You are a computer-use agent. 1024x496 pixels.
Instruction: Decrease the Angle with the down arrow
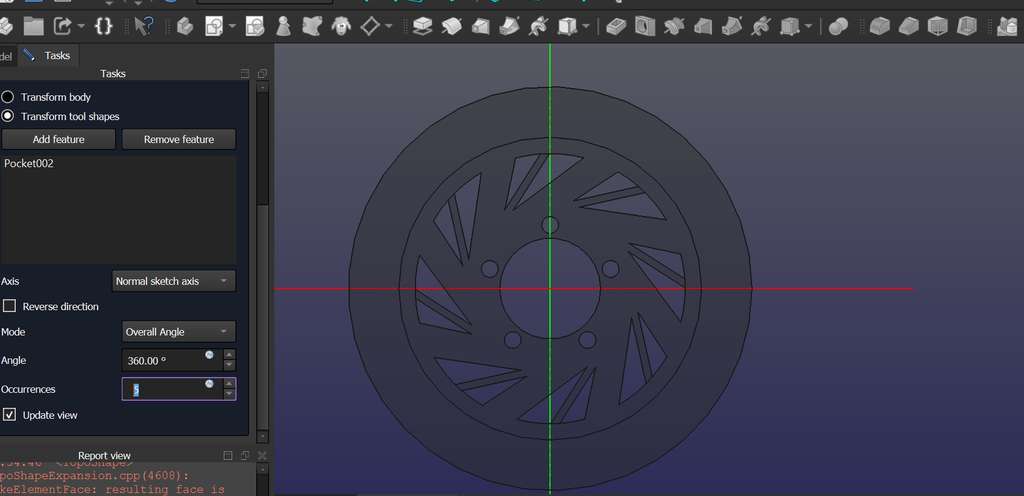229,365
